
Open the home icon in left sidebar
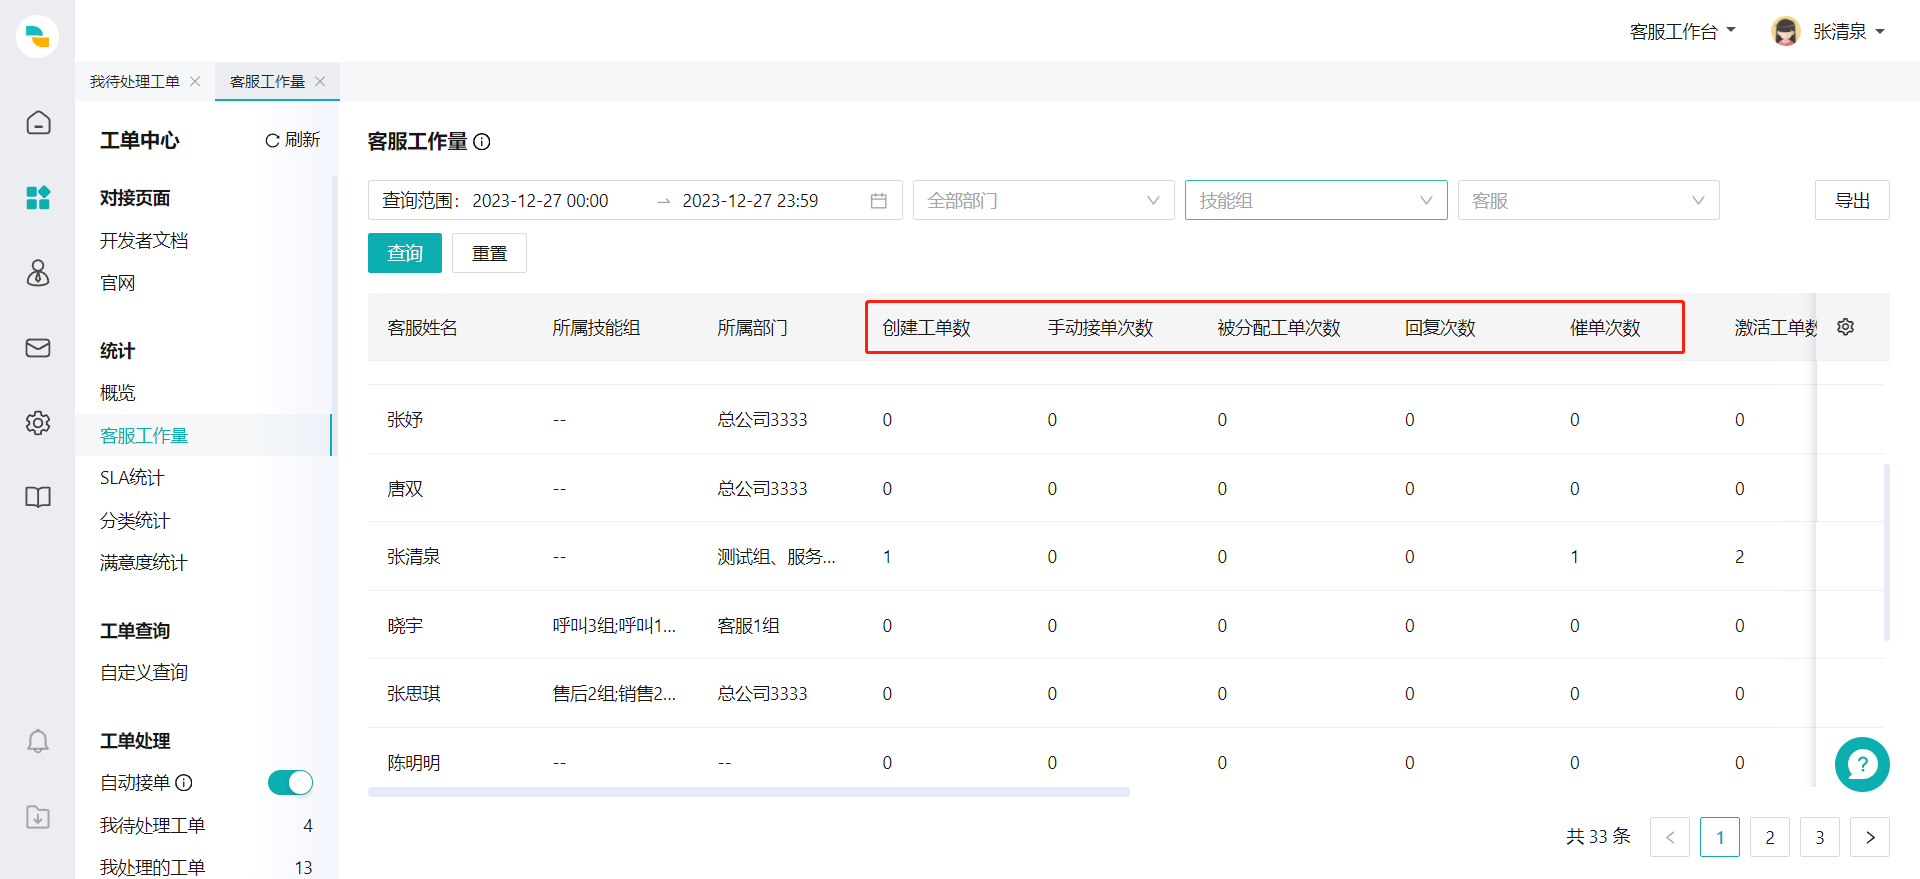click(38, 122)
